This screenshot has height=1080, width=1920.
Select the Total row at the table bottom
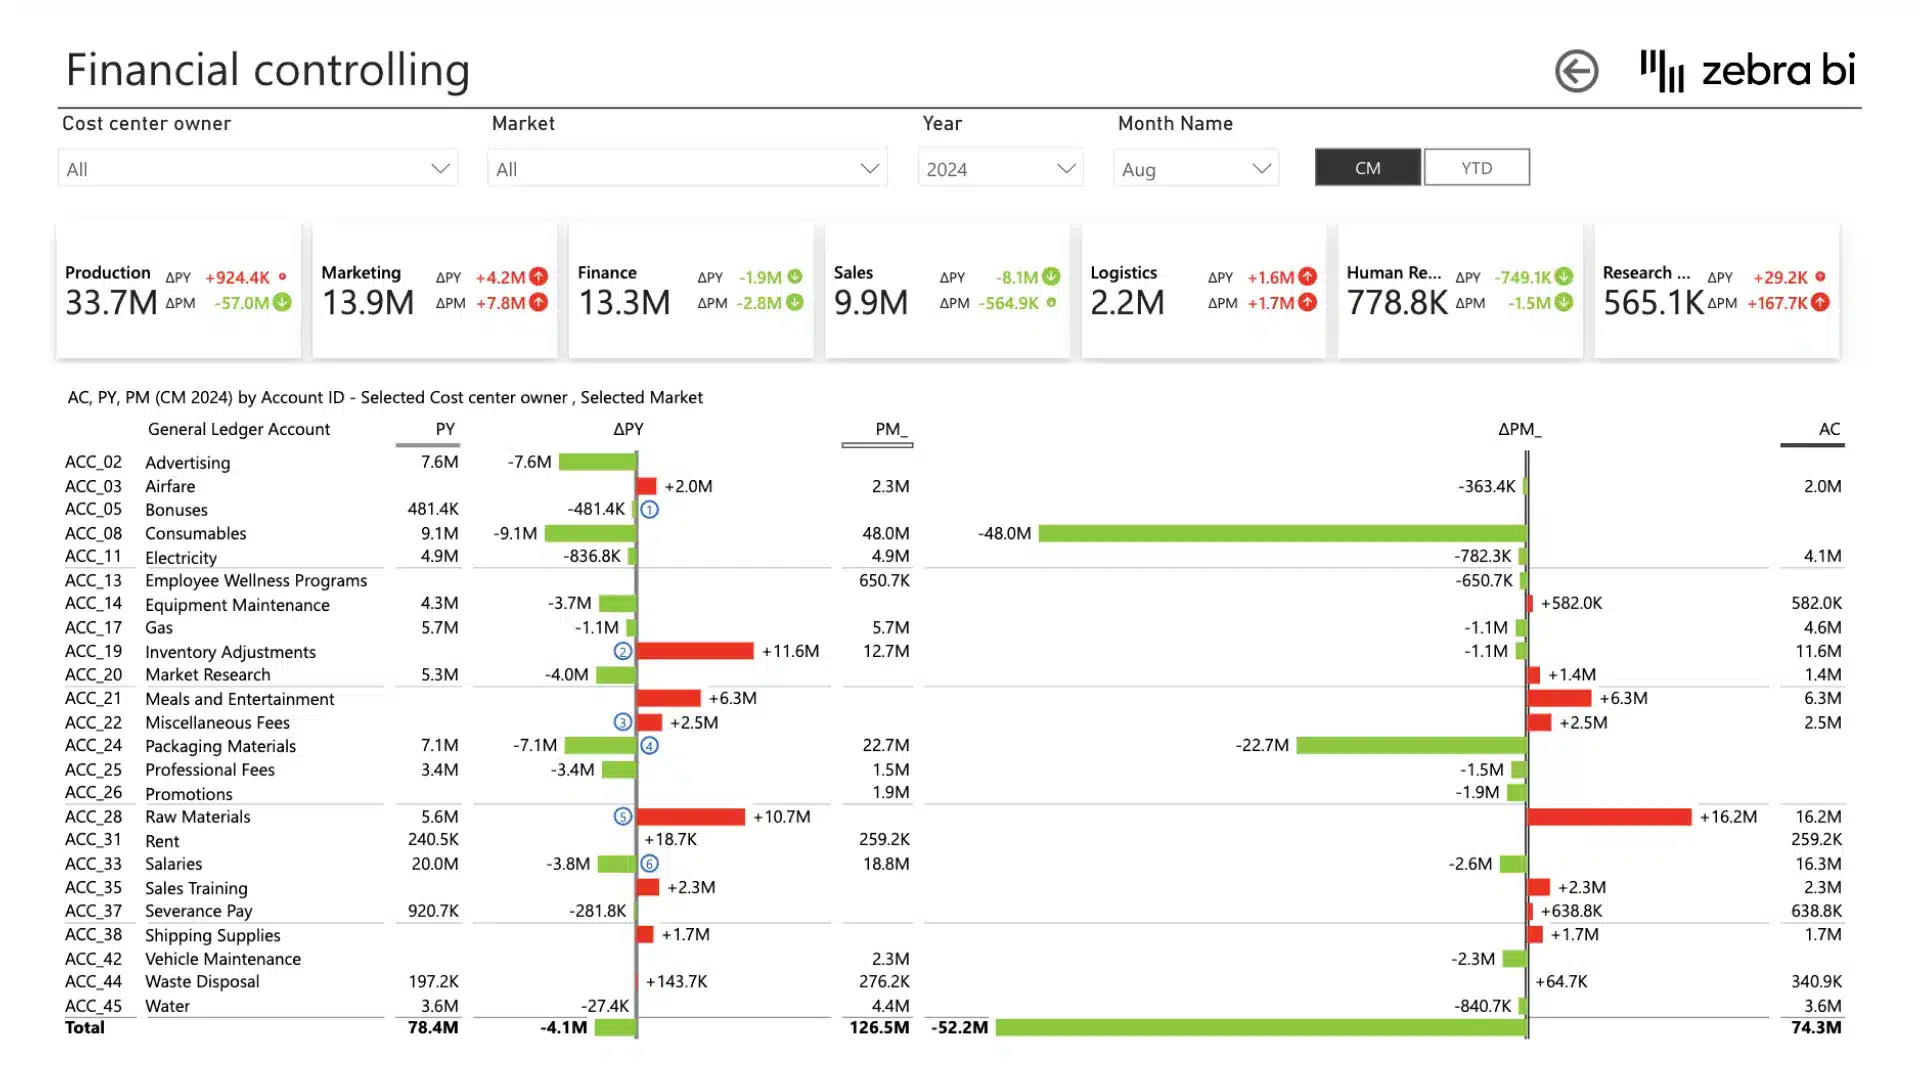[84, 1027]
